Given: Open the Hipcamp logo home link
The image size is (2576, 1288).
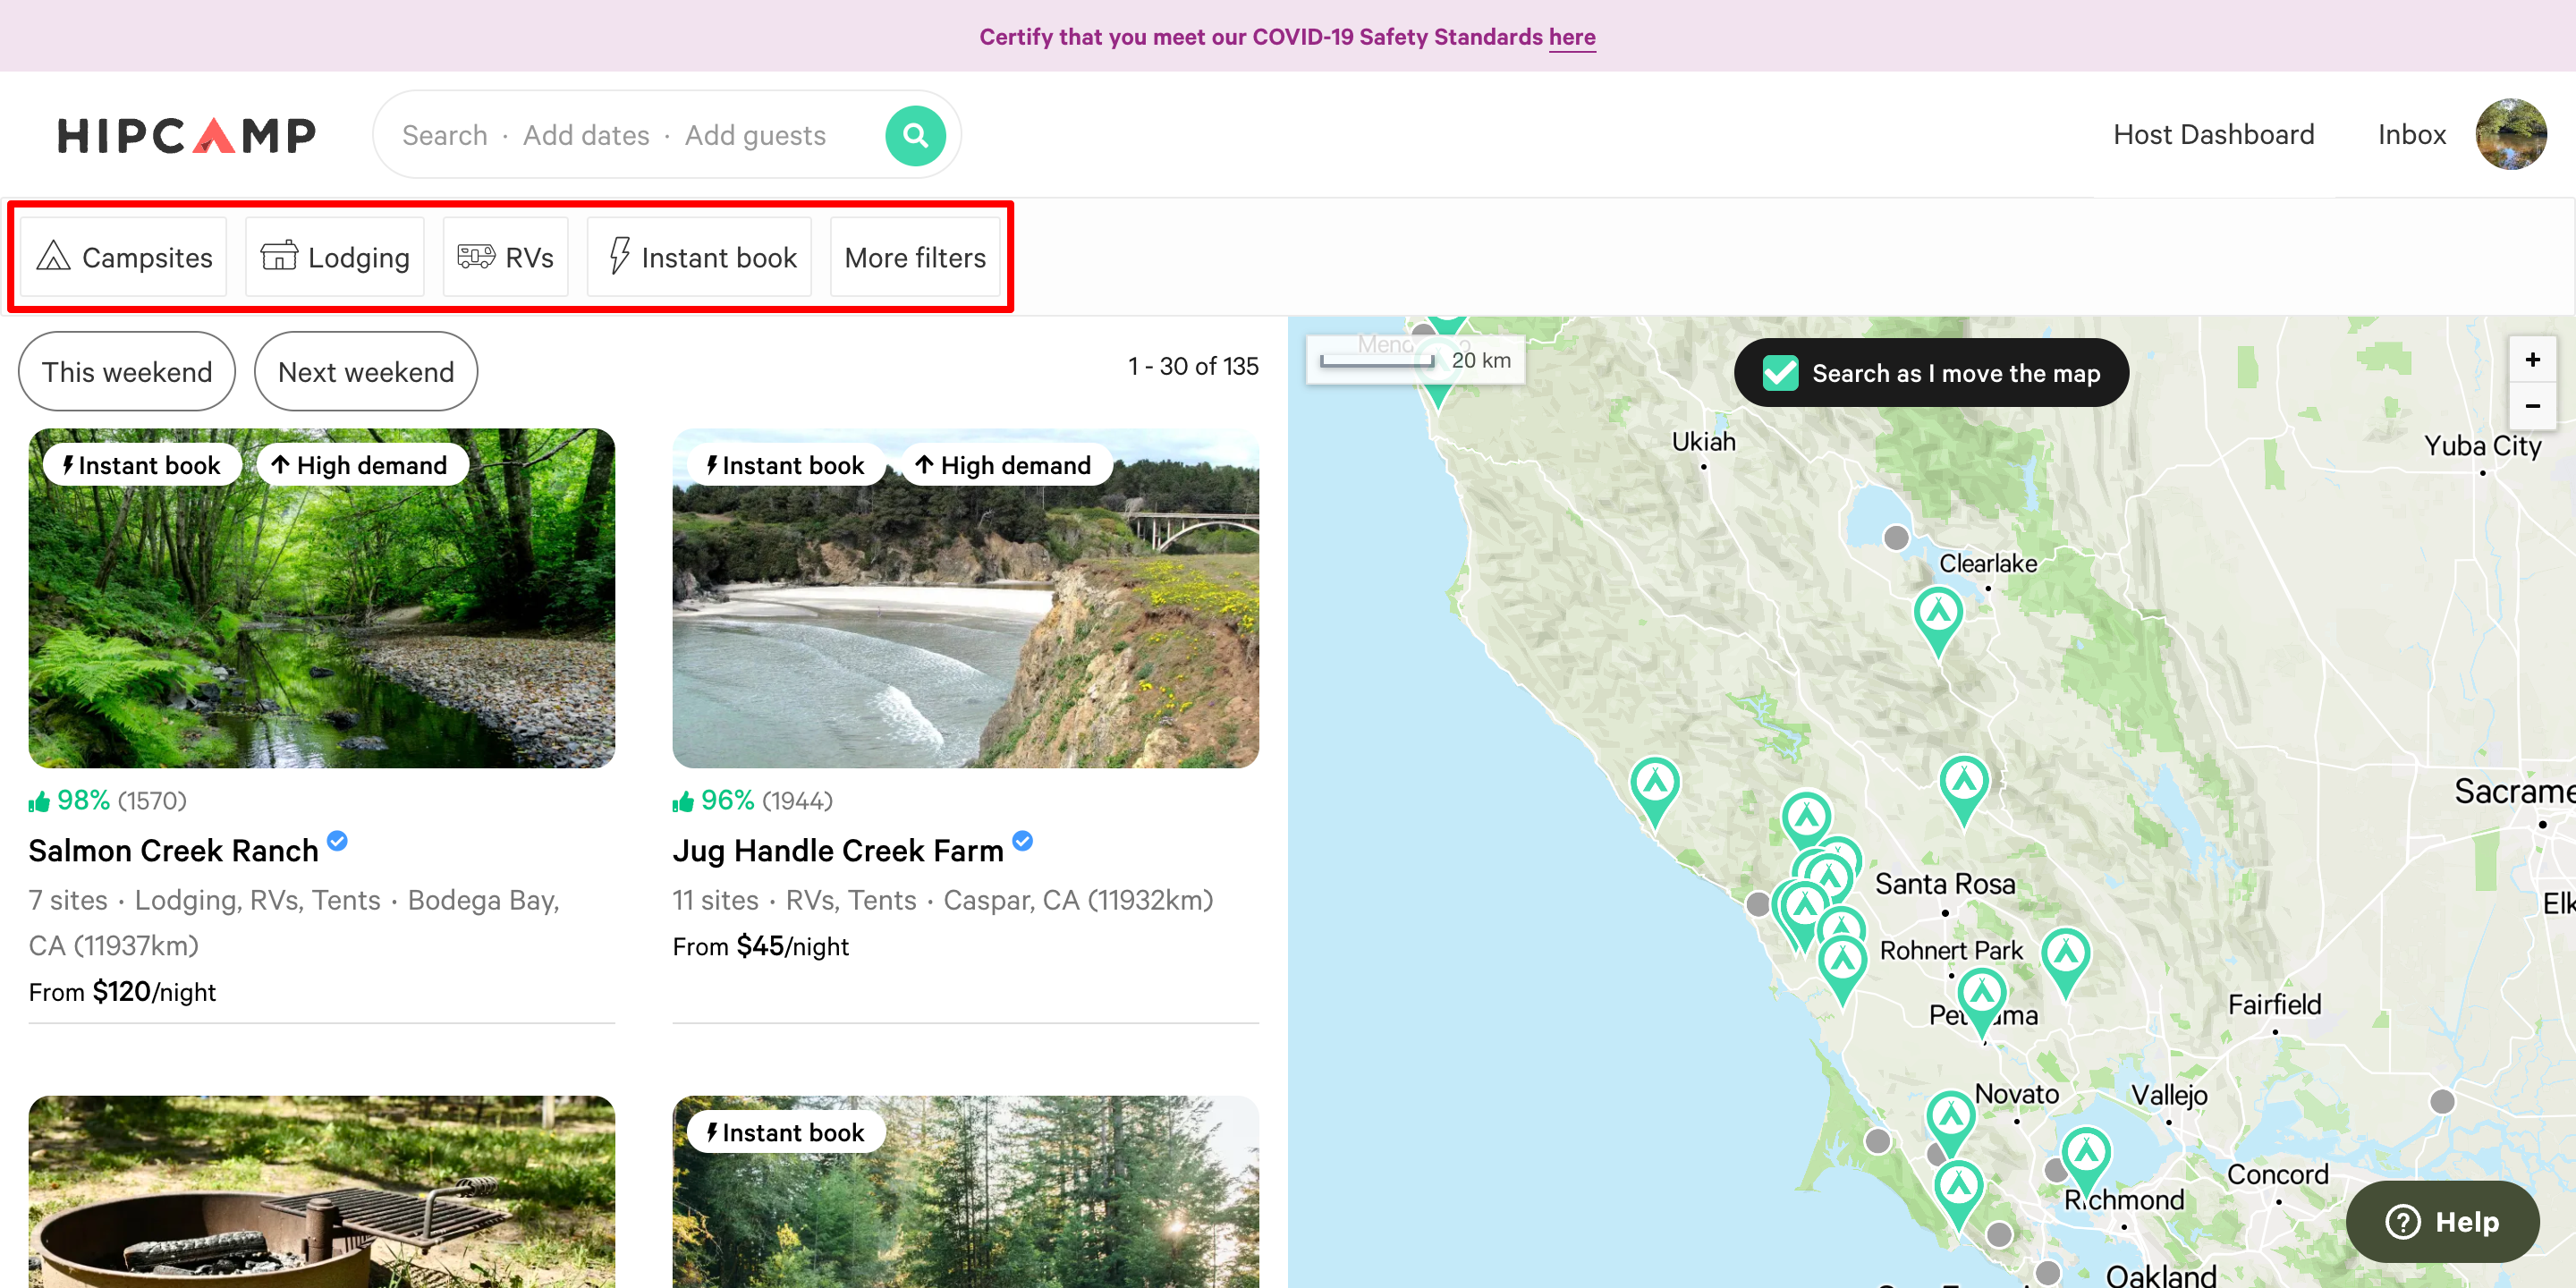Looking at the screenshot, I should coord(187,135).
